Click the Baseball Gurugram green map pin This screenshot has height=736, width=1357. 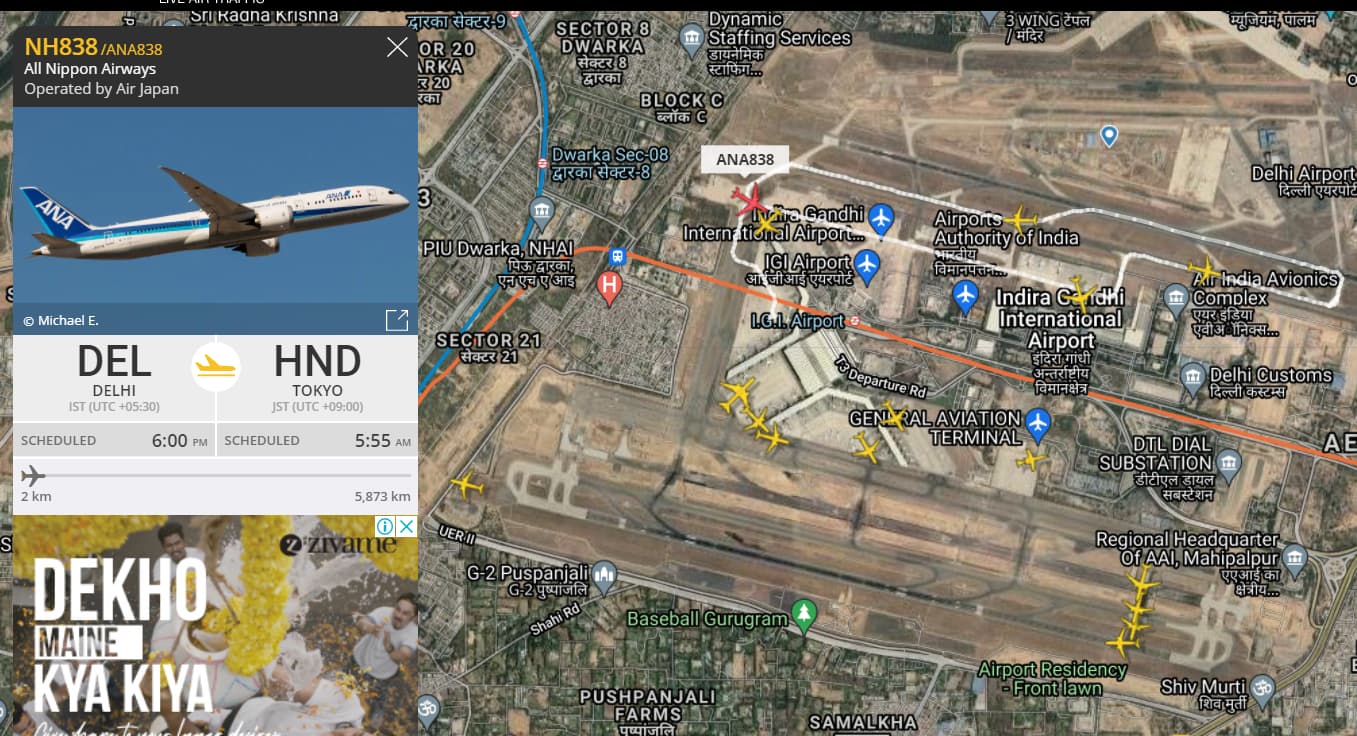click(x=804, y=617)
